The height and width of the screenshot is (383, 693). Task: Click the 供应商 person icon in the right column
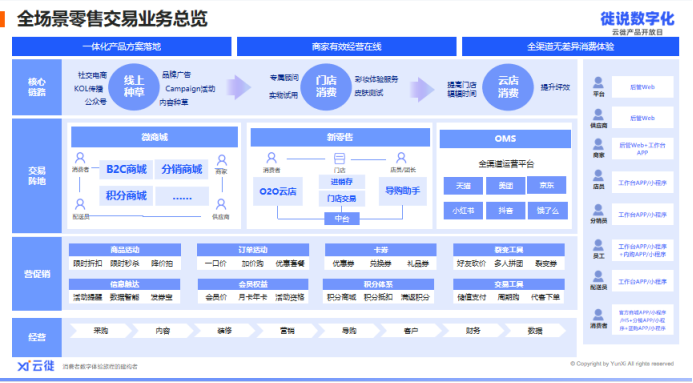[x=598, y=115]
